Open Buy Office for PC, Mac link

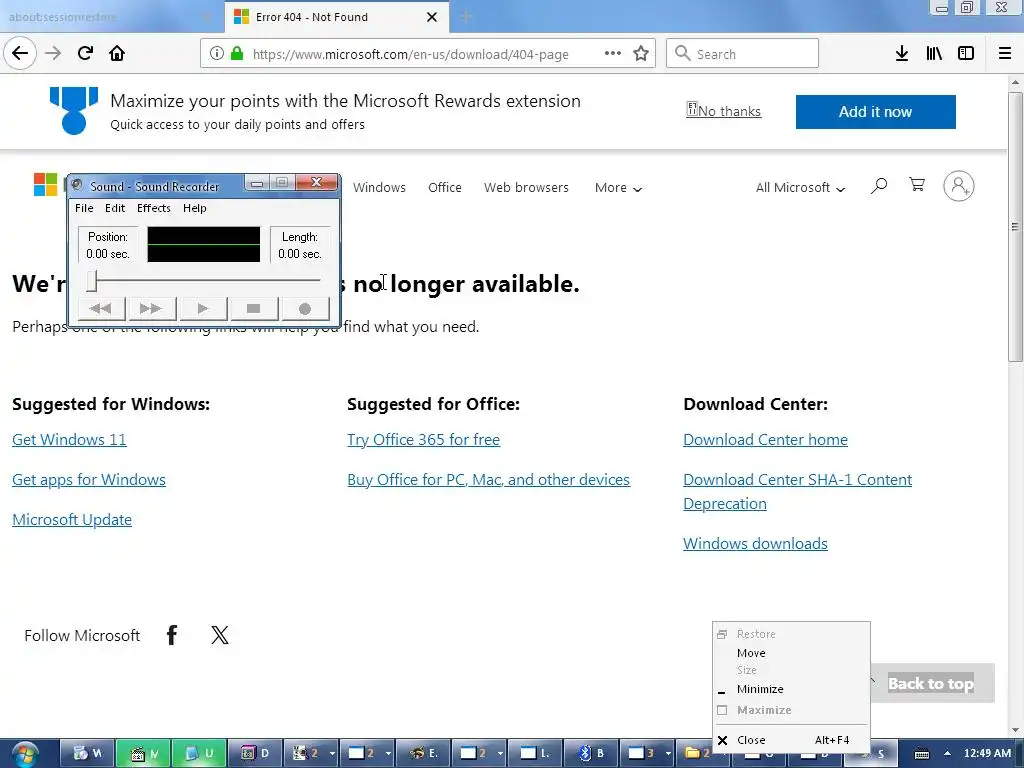point(488,479)
